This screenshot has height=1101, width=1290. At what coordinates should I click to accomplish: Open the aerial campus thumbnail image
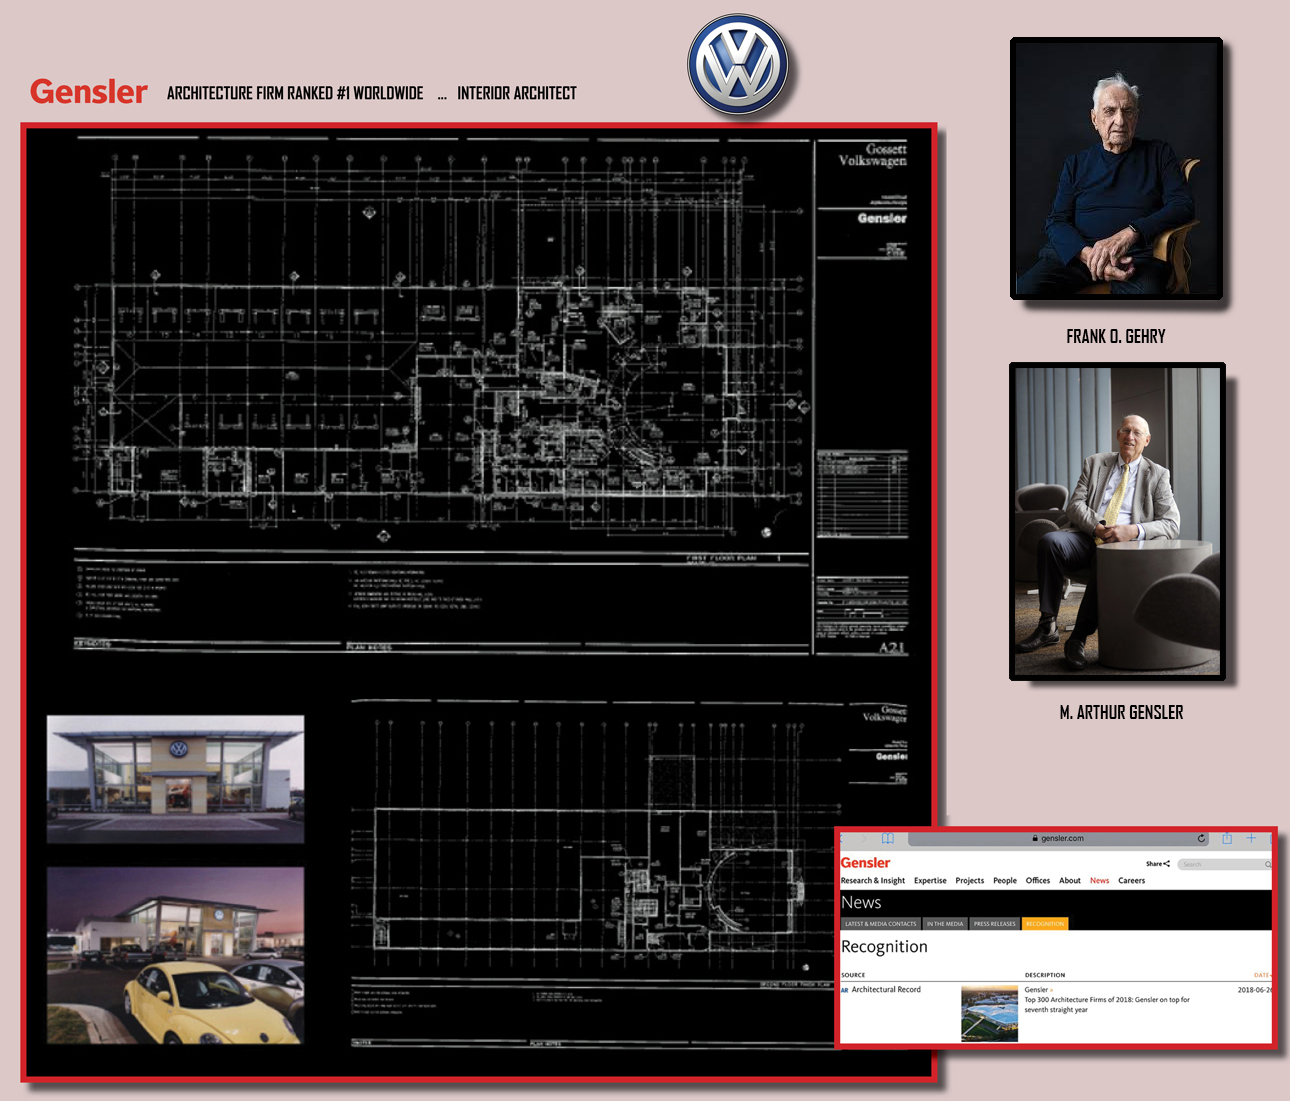coord(989,1014)
